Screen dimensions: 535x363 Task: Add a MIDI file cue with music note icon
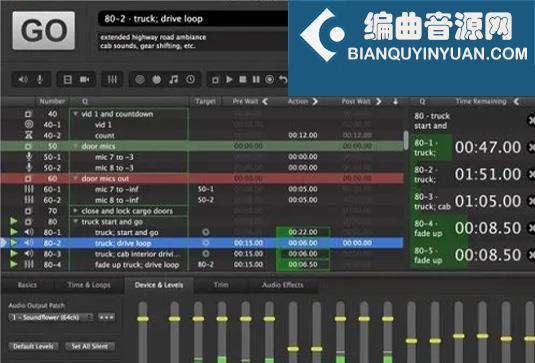coord(174,79)
